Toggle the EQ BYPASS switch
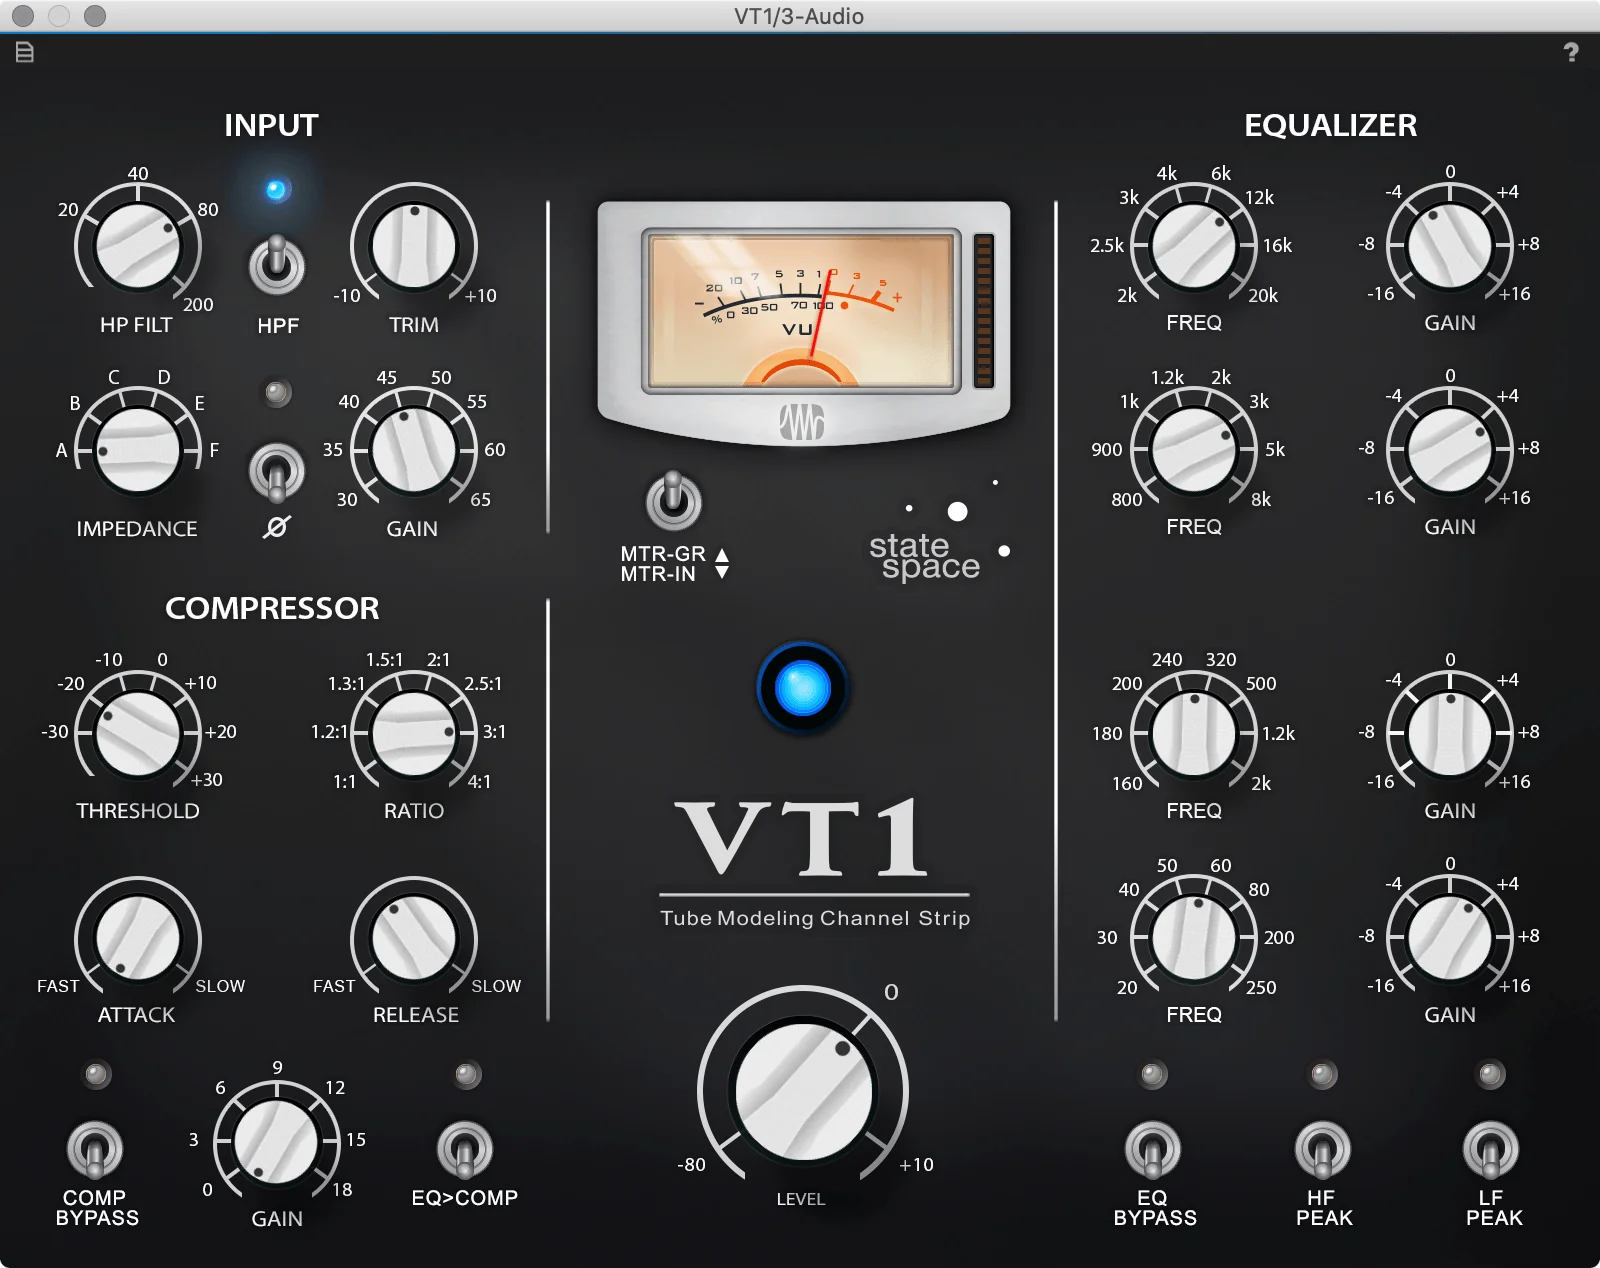The height and width of the screenshot is (1268, 1600). 1153,1150
